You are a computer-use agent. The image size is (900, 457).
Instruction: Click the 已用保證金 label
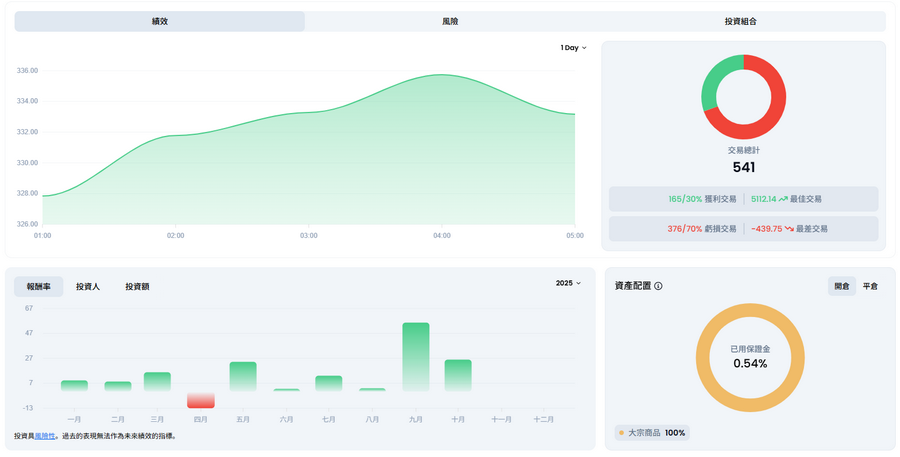(x=750, y=349)
